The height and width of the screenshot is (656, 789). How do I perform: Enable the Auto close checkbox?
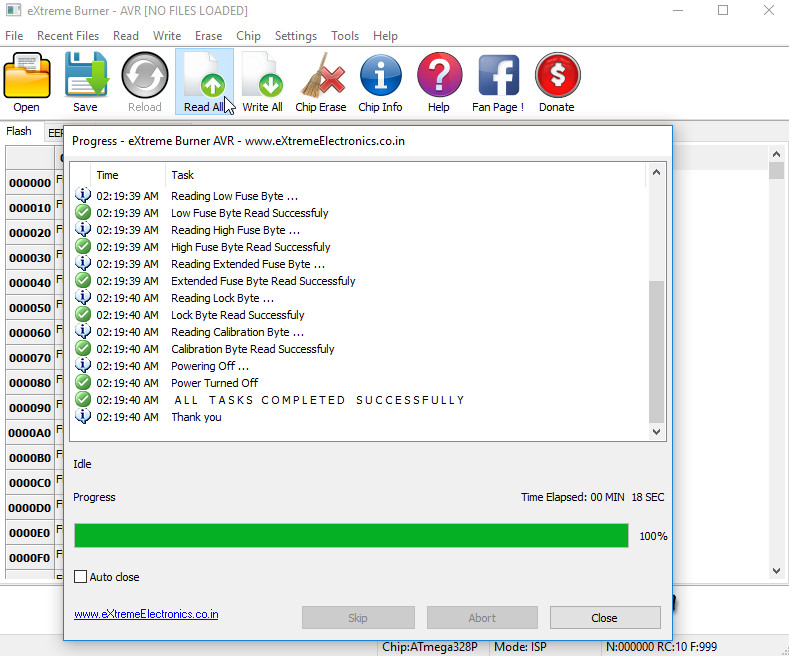point(81,577)
